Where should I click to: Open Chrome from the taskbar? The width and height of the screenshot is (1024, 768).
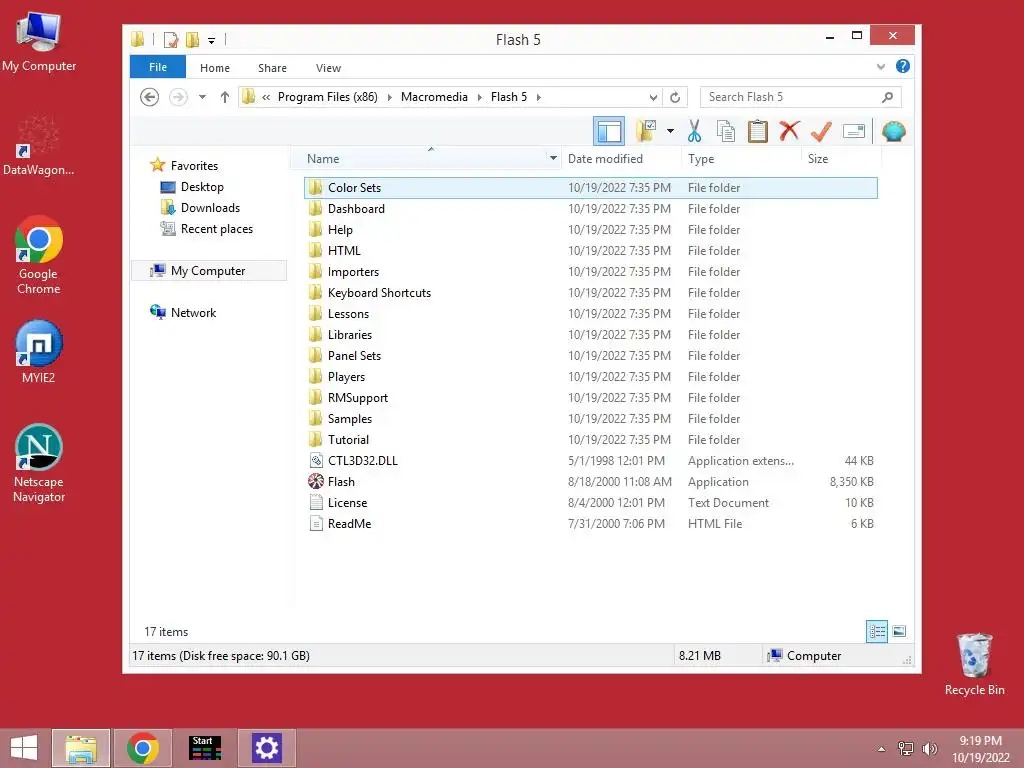click(143, 748)
